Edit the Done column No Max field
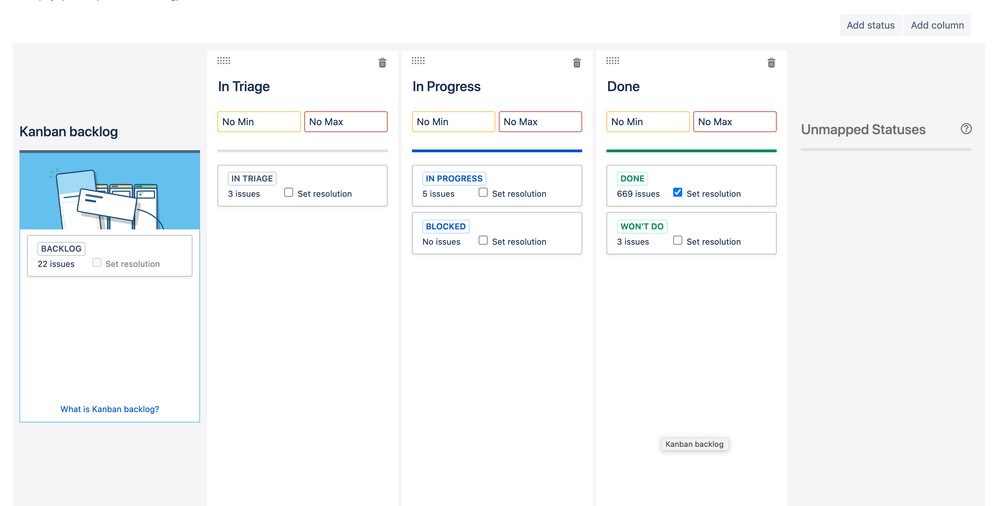The image size is (999, 506). point(735,122)
